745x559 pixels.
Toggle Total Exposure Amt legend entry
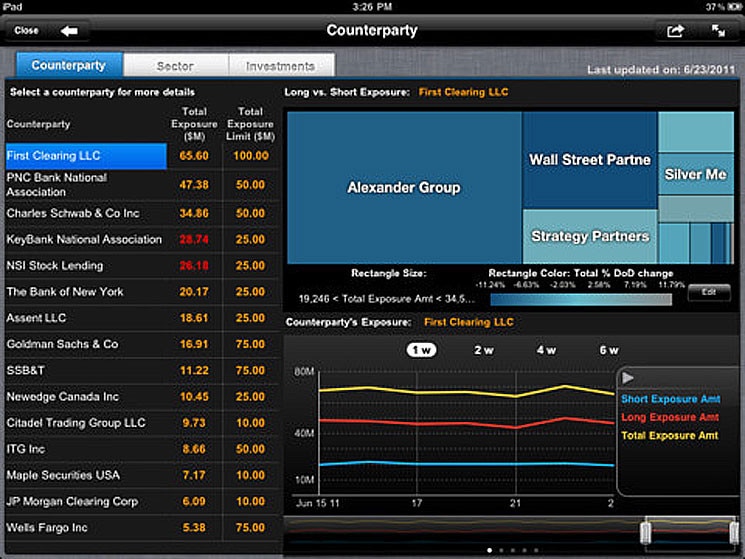pyautogui.click(x=669, y=435)
